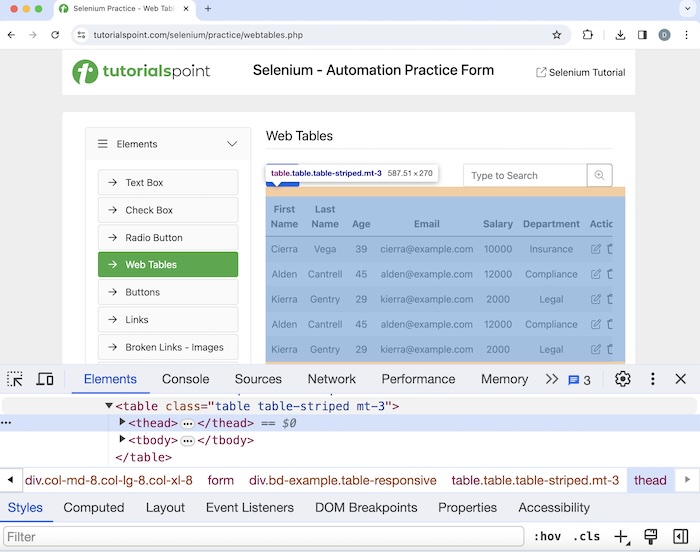
Task: Click the new style rule plus icon
Action: 621,537
